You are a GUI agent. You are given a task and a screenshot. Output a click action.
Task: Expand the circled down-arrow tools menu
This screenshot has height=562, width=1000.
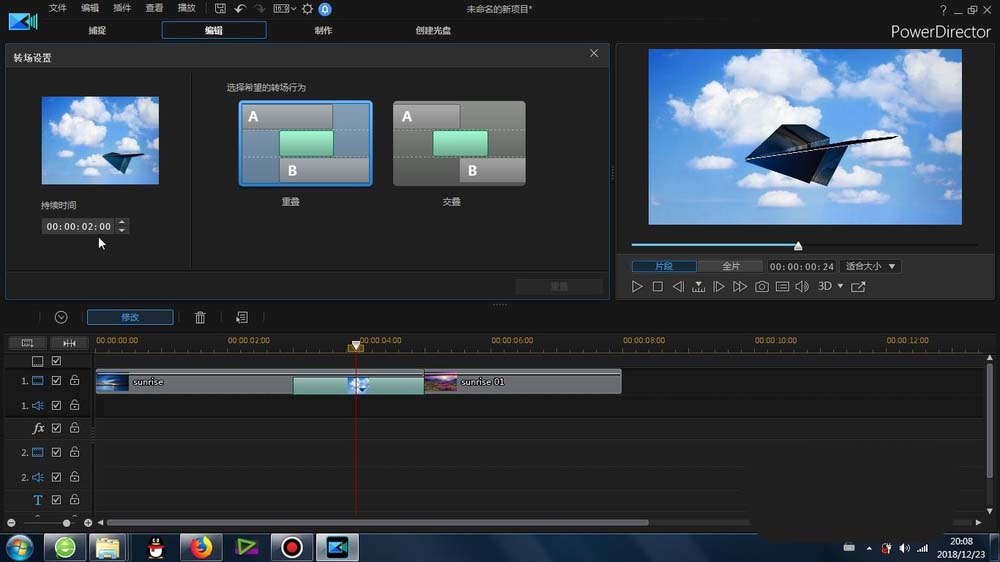coord(61,317)
